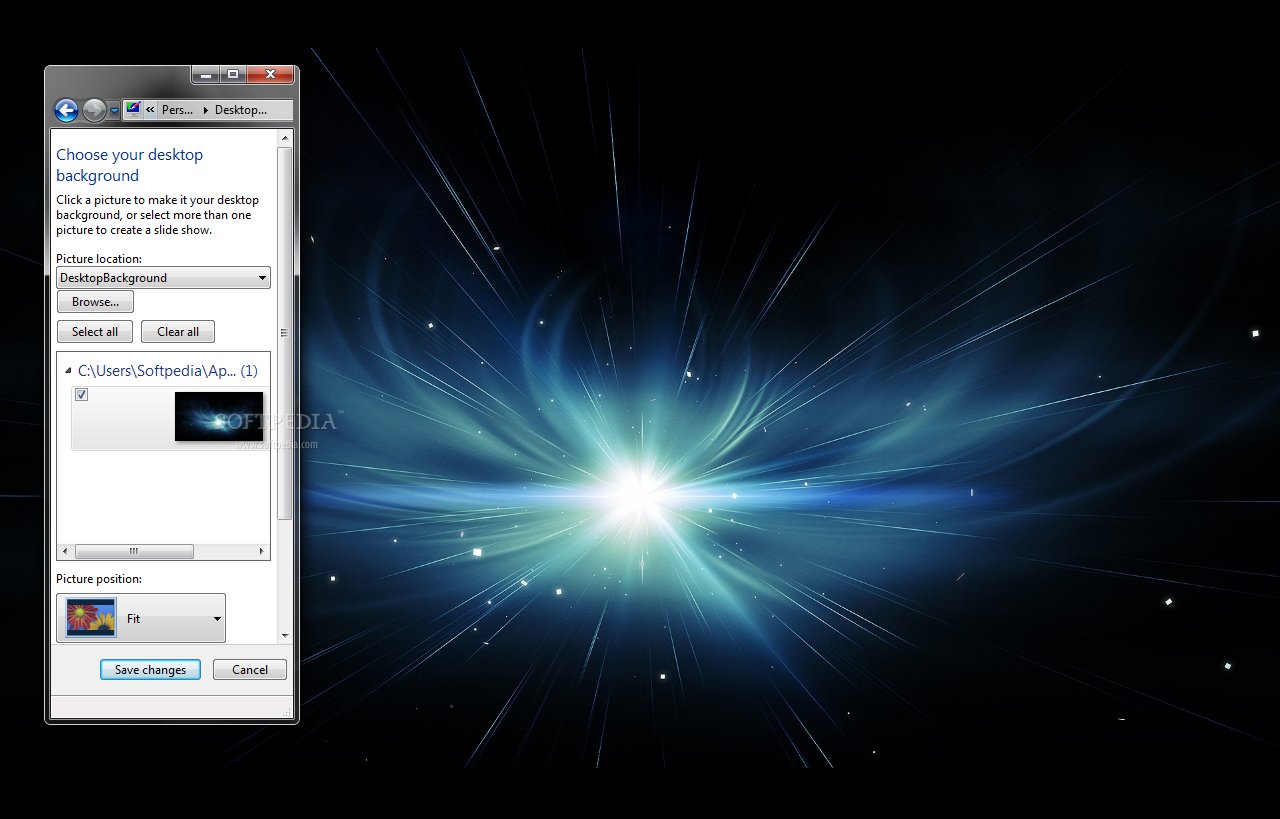The height and width of the screenshot is (819, 1280).
Task: Click the C:\Users\Softpedia\Ap... (1) group header
Action: (167, 371)
